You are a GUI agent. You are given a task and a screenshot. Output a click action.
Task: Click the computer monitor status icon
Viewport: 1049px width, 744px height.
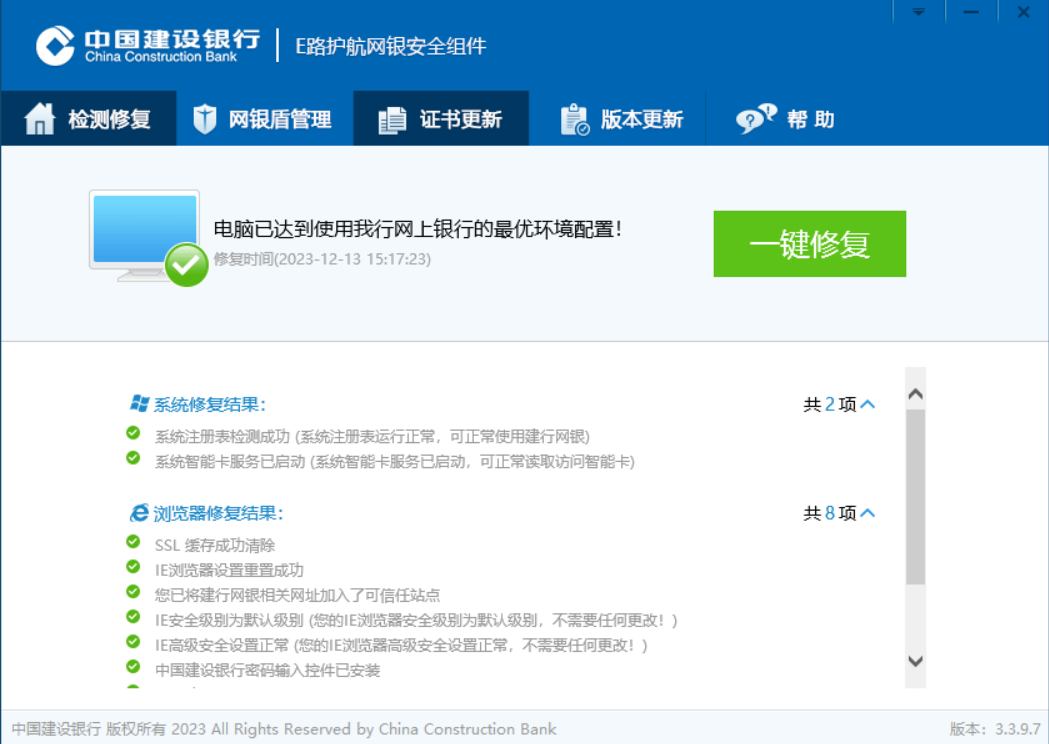pos(146,236)
